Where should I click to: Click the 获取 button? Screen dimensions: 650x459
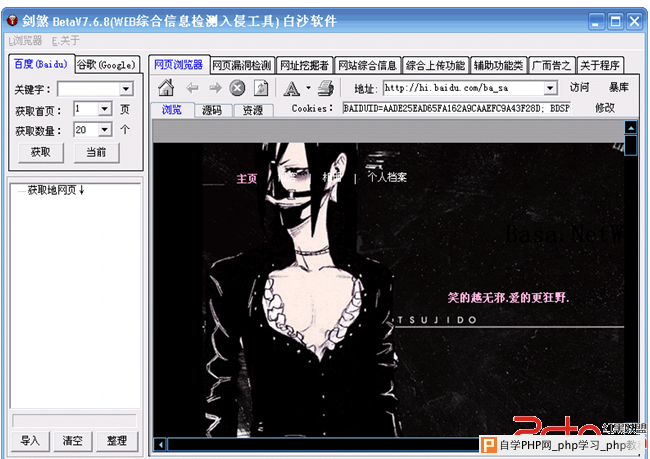click(41, 152)
